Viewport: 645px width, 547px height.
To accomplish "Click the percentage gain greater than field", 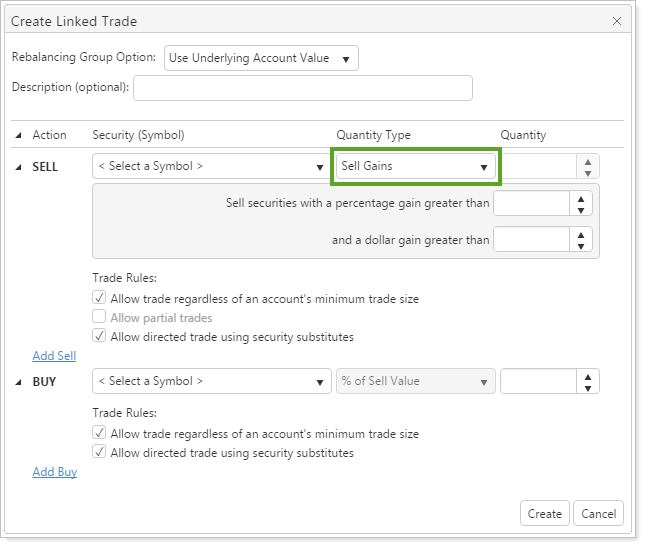I will pos(532,204).
